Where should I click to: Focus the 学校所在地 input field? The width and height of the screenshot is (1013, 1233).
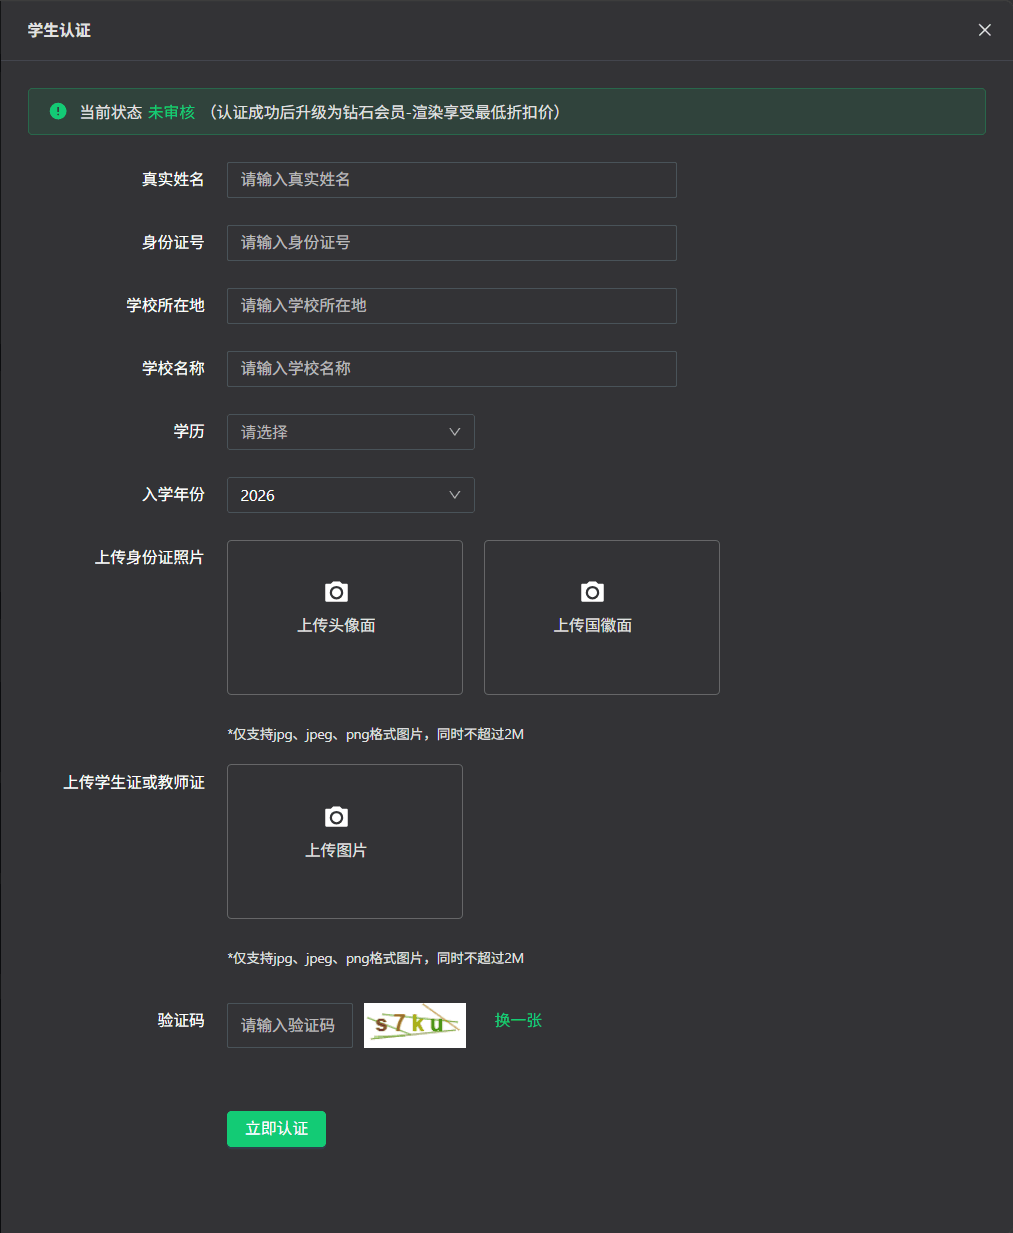[x=452, y=306]
